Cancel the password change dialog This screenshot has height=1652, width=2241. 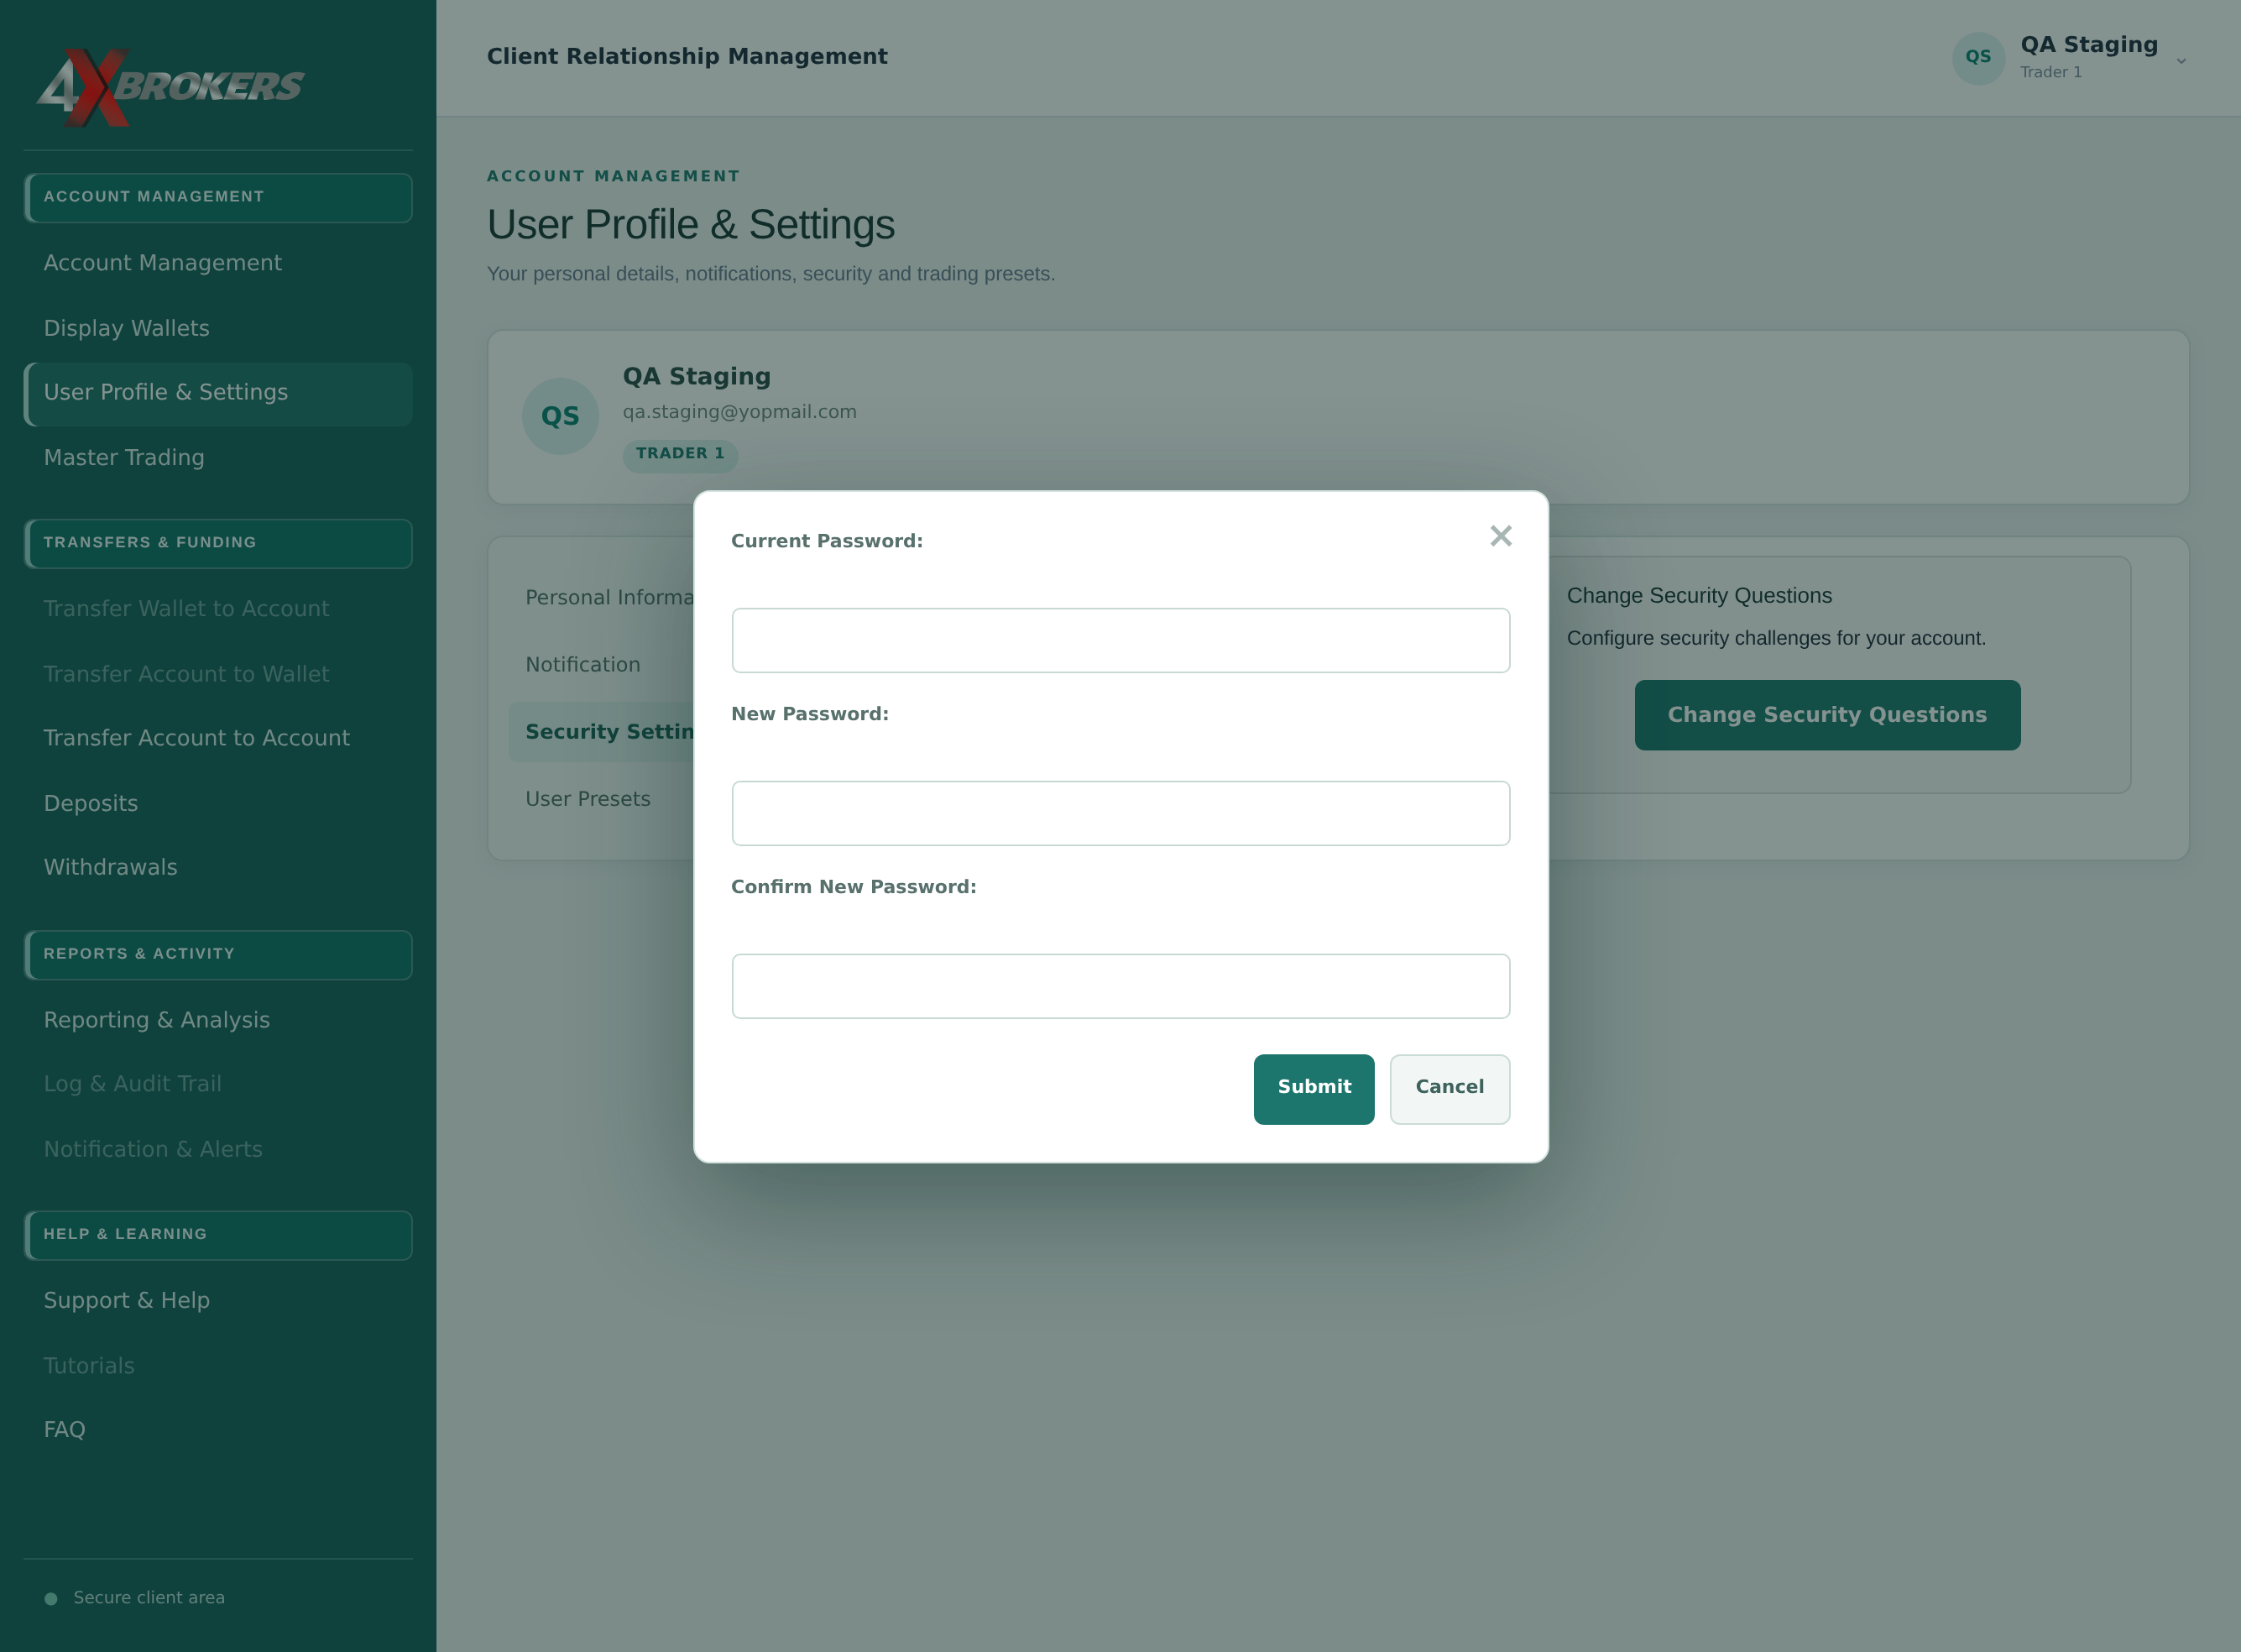point(1449,1089)
